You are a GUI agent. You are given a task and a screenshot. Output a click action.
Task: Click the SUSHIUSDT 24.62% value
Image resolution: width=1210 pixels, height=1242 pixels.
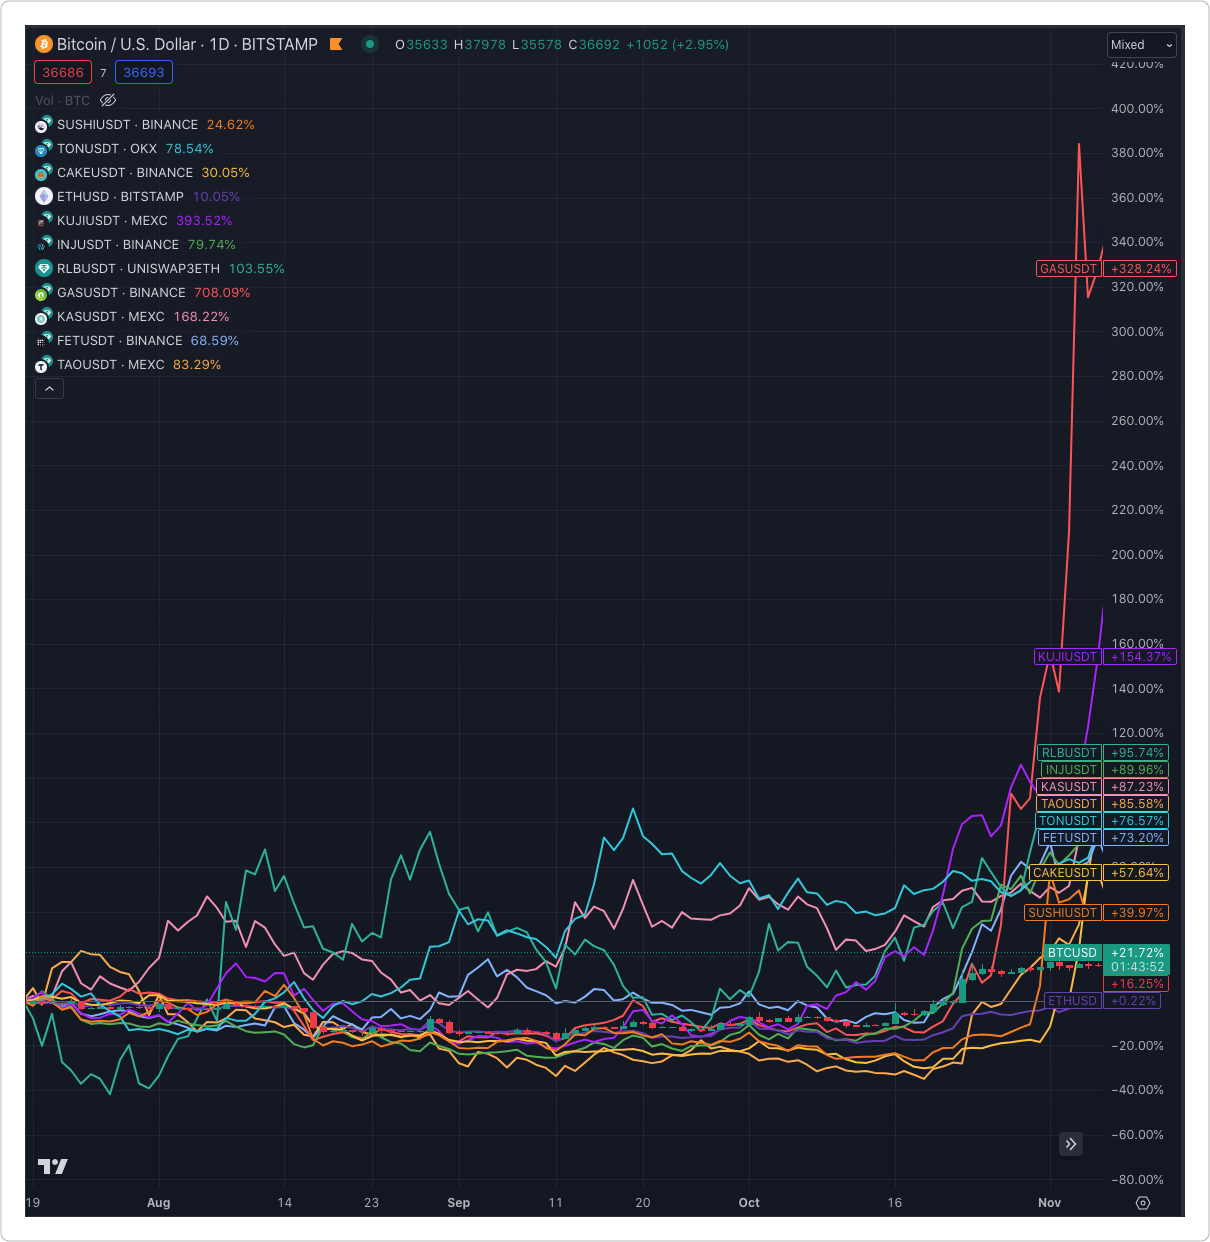(x=231, y=125)
